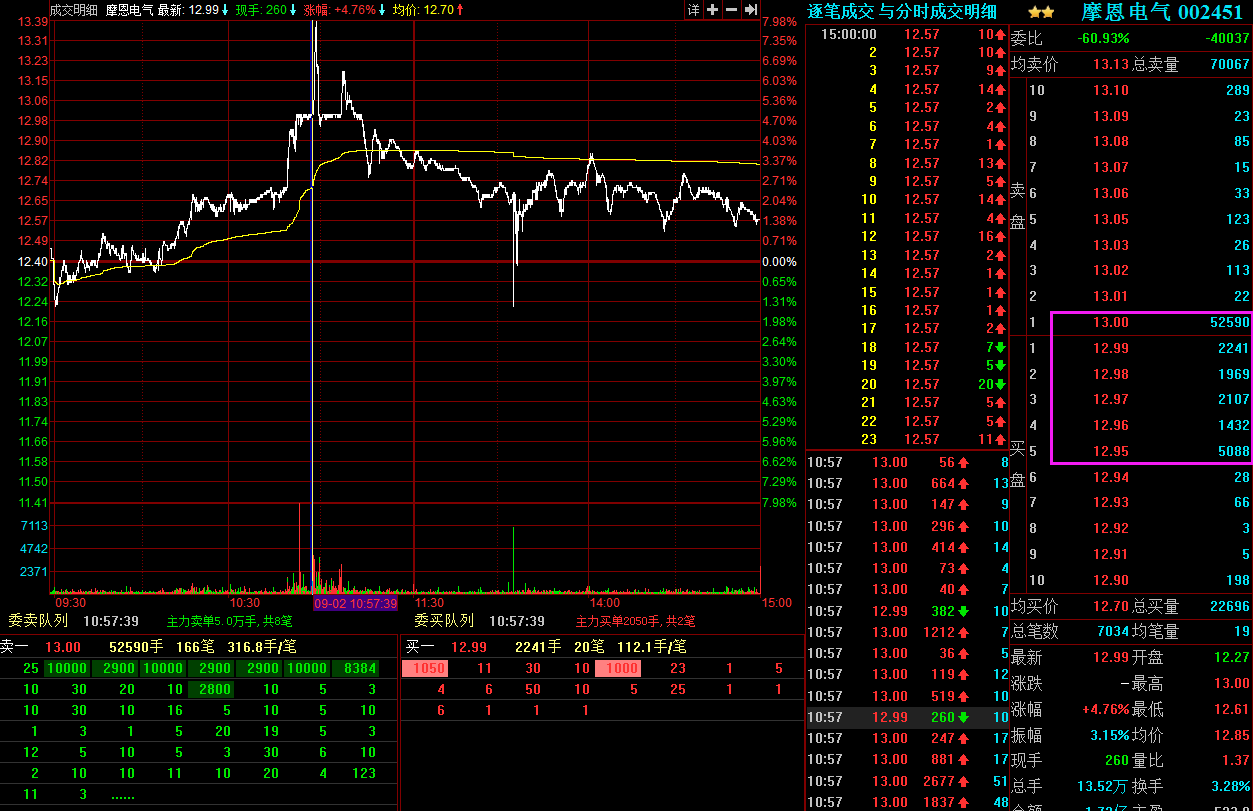The height and width of the screenshot is (811, 1253).
Task: Click the 详 detail icon above chart
Action: click(x=694, y=10)
